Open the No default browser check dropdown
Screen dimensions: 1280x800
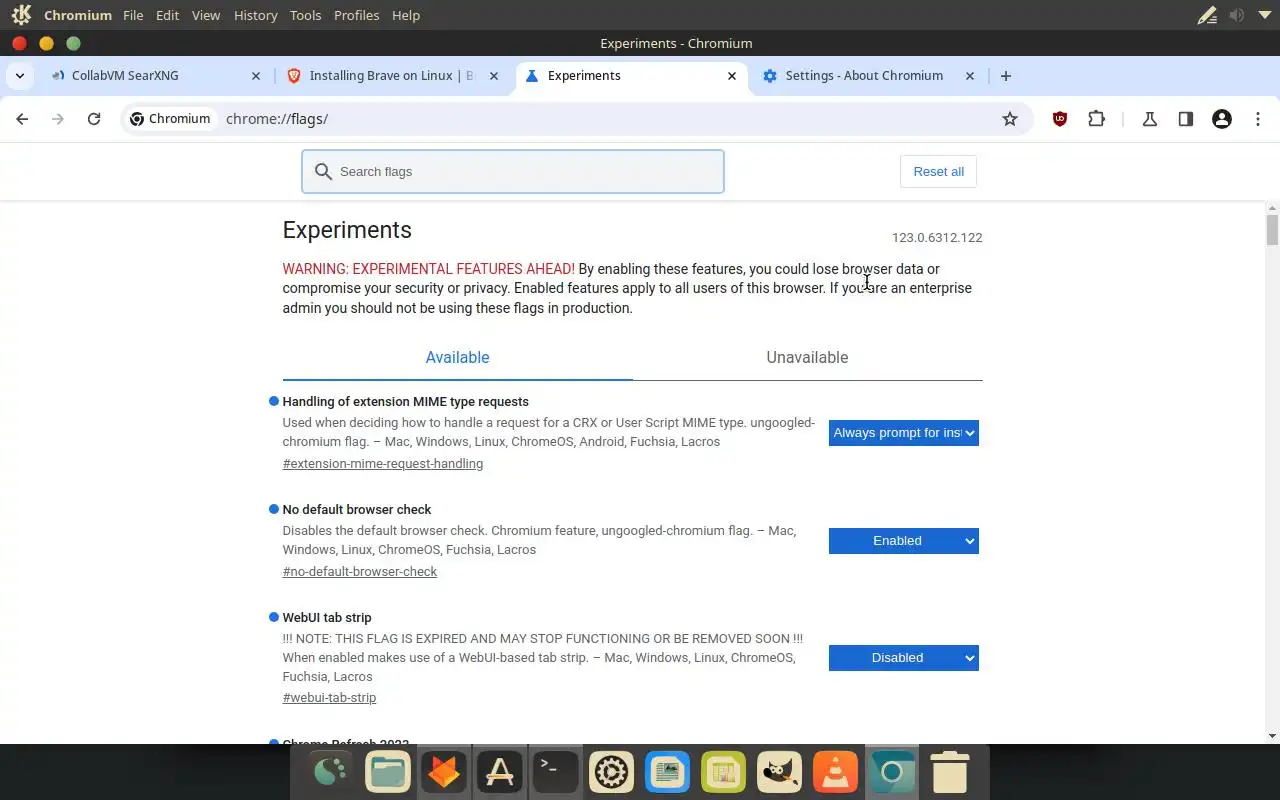tap(903, 541)
